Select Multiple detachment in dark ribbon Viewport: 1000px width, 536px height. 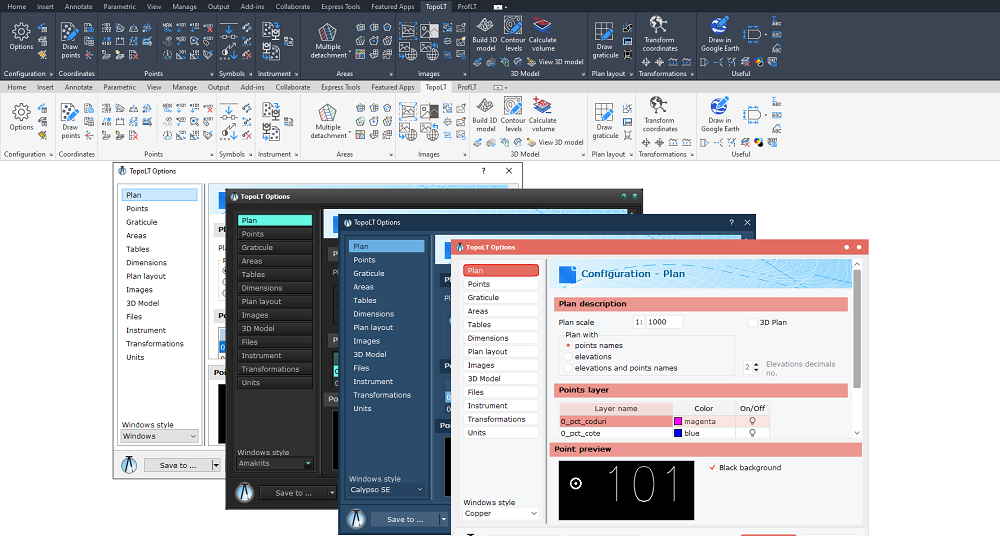328,41
